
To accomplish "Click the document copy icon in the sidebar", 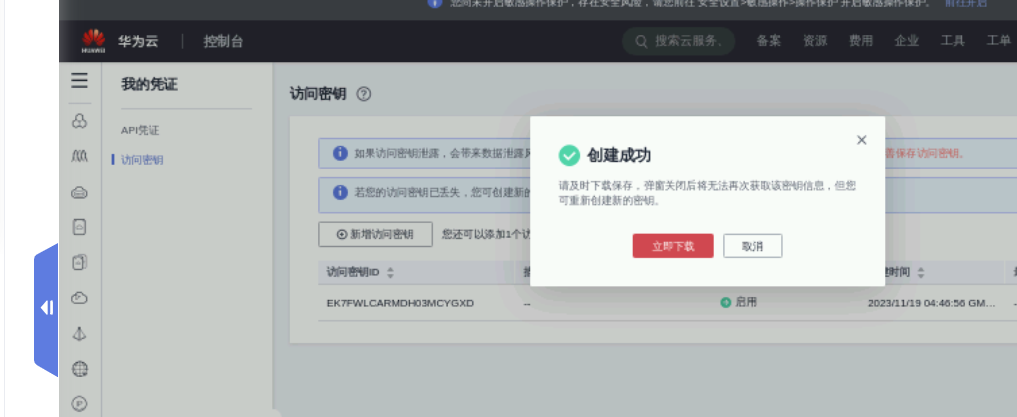I will tap(79, 262).
